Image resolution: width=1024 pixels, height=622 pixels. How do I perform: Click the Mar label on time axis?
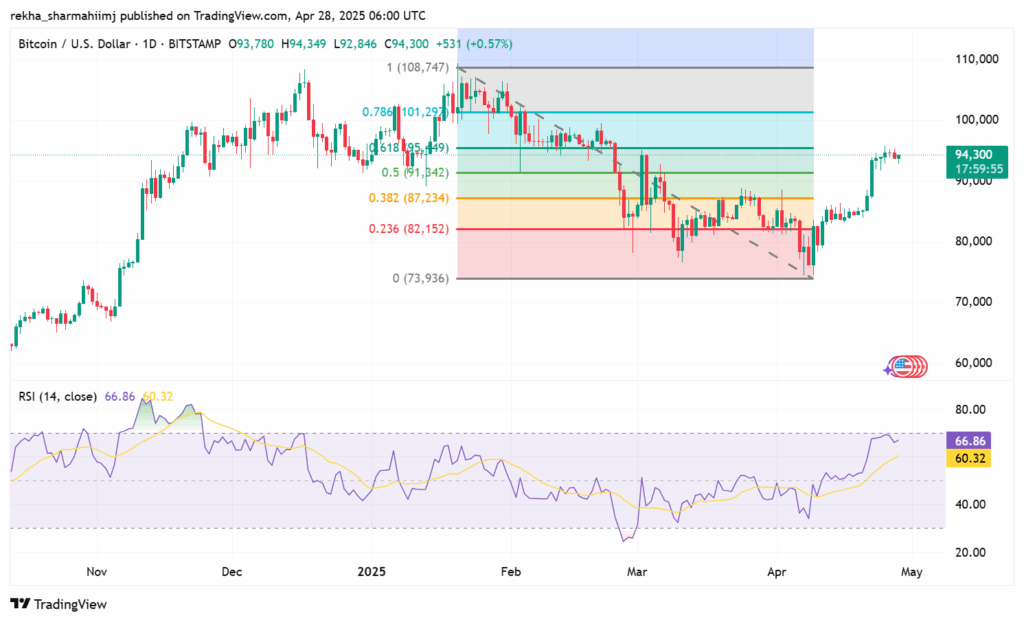coord(637,573)
